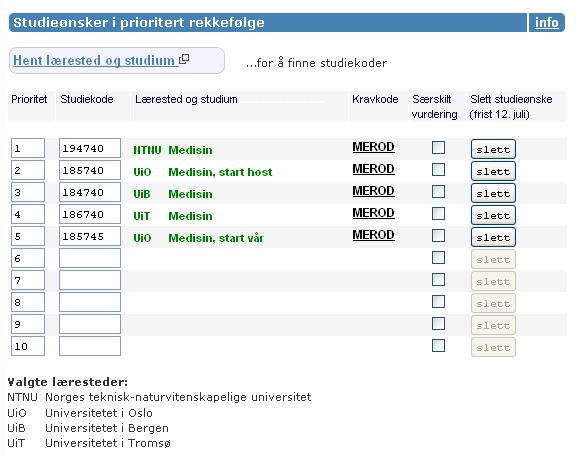Select the prioritet field showing 3
Screen dimensions: 580x456
coord(28,192)
